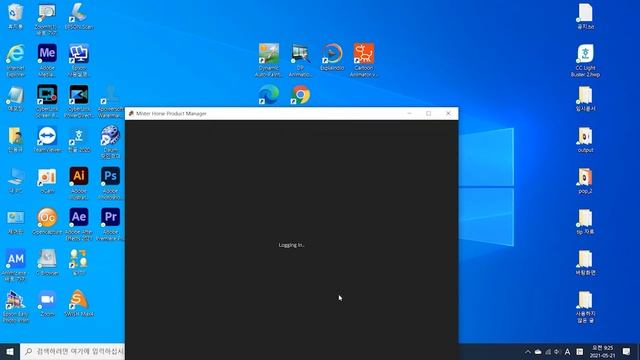Launch Google Chrome from the desktop

[x=300, y=94]
